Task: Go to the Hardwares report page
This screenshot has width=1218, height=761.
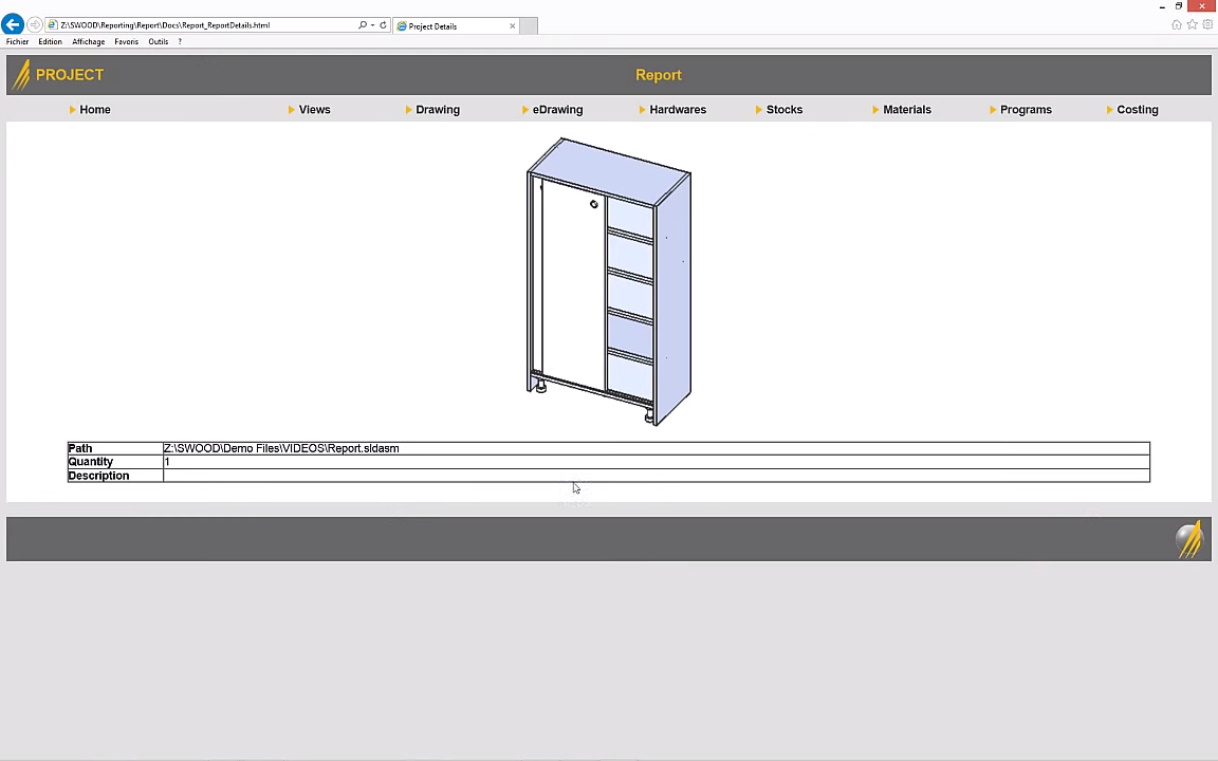Action: pos(677,110)
